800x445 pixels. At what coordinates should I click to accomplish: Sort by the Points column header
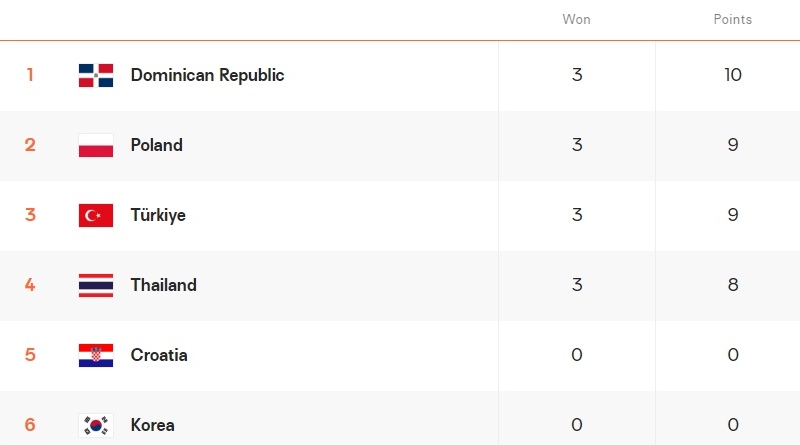(x=733, y=20)
